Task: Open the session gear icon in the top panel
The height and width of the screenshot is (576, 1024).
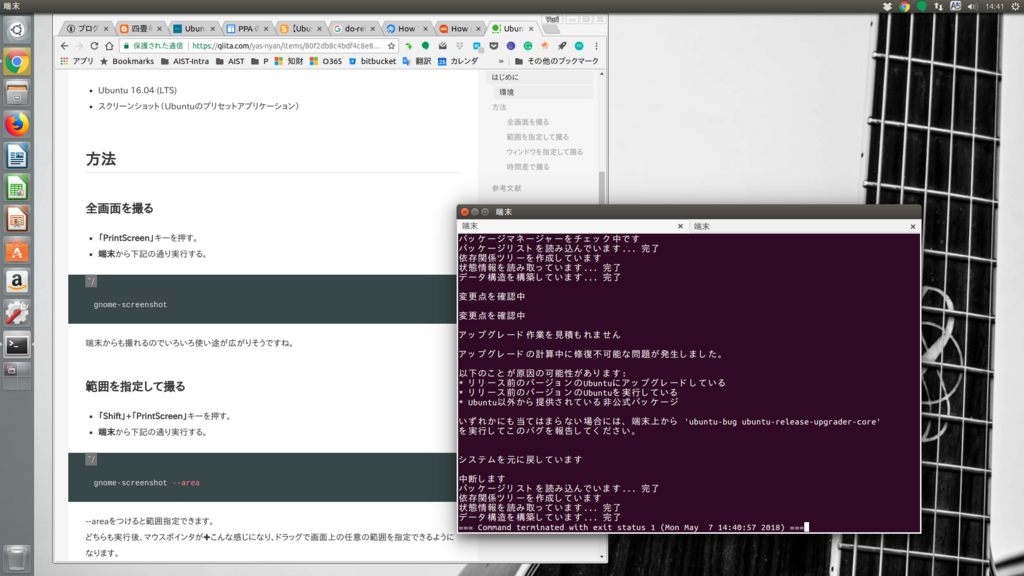Action: (1014, 8)
